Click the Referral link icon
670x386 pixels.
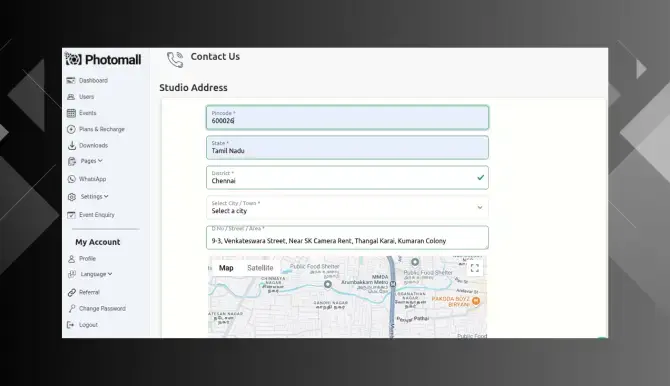coord(71,292)
